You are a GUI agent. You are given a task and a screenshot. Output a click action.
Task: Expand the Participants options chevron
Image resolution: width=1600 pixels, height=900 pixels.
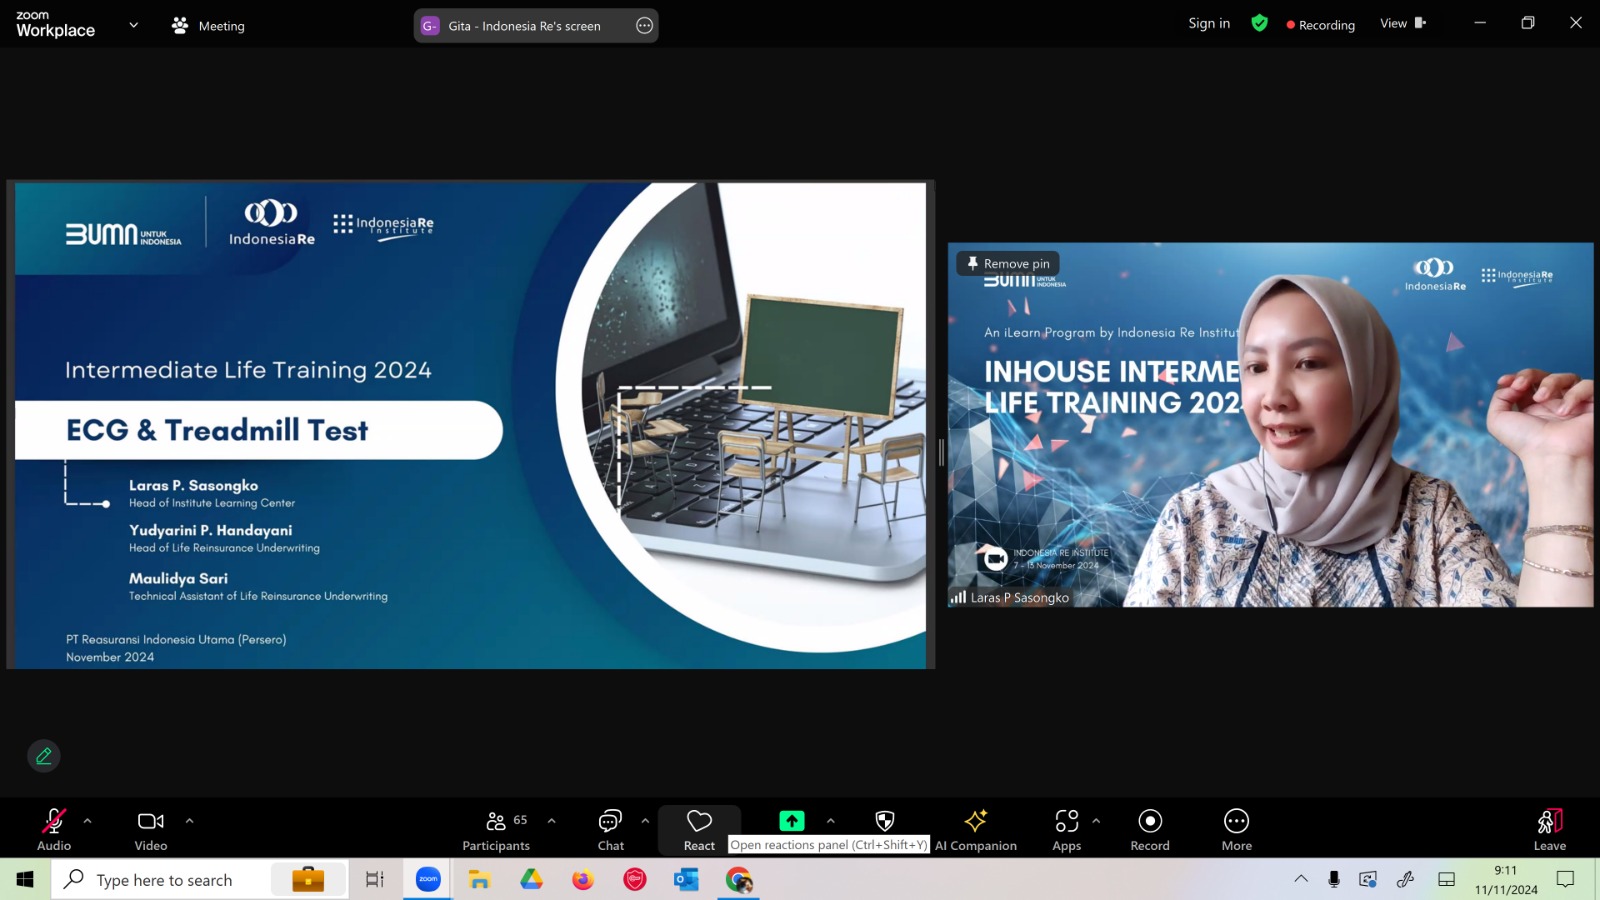pos(552,821)
